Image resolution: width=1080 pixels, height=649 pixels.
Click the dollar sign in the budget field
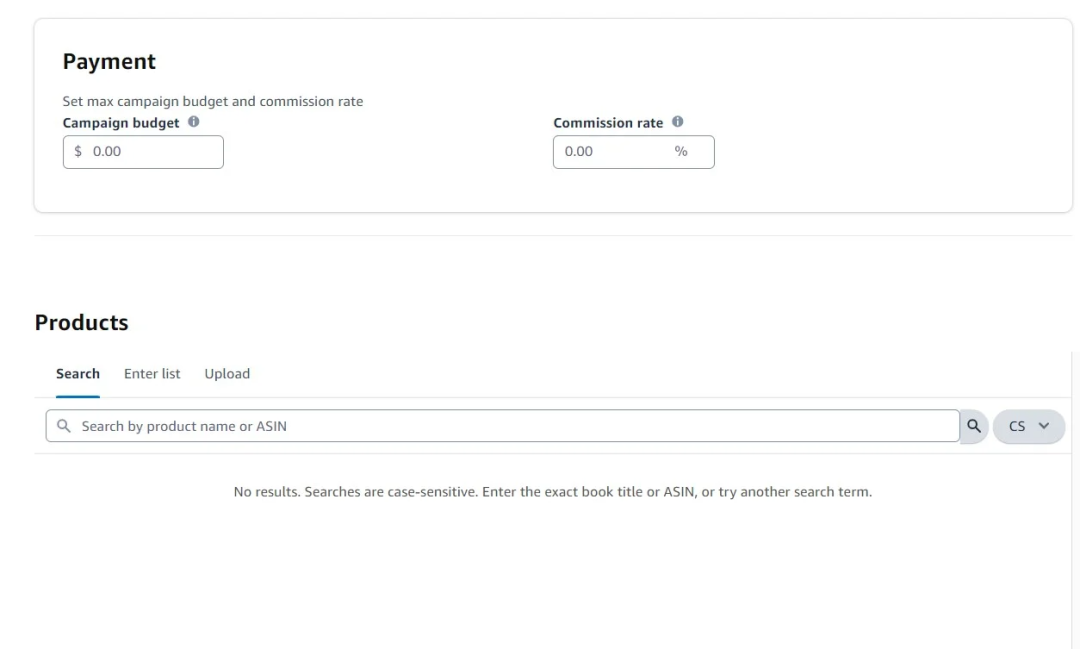(78, 152)
